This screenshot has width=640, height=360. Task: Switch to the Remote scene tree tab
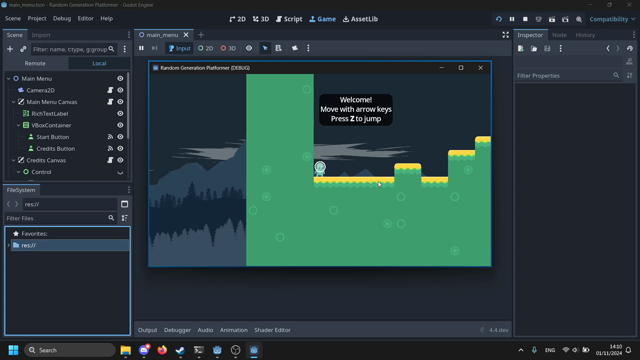(35, 63)
